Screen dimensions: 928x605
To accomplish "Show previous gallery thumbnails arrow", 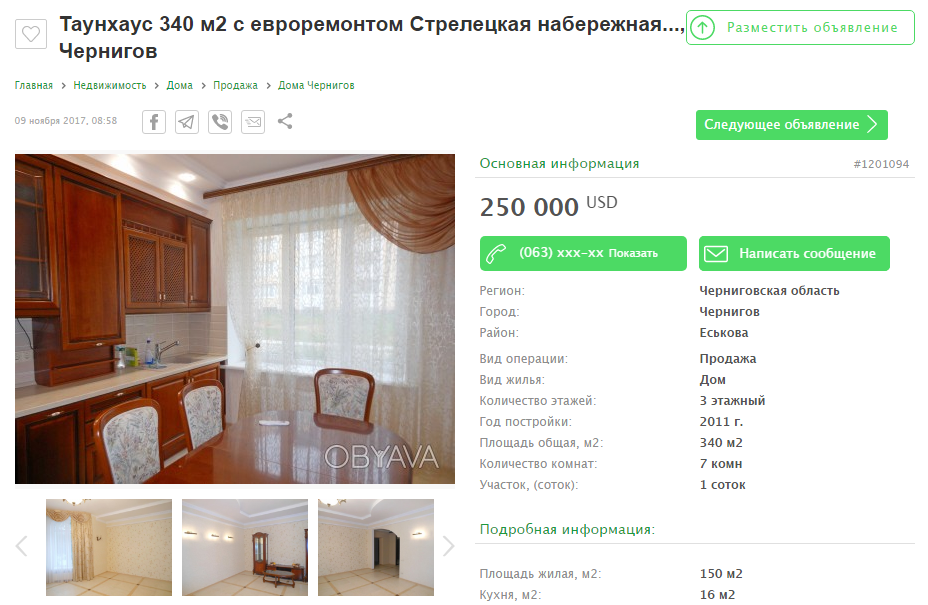I will tap(22, 546).
